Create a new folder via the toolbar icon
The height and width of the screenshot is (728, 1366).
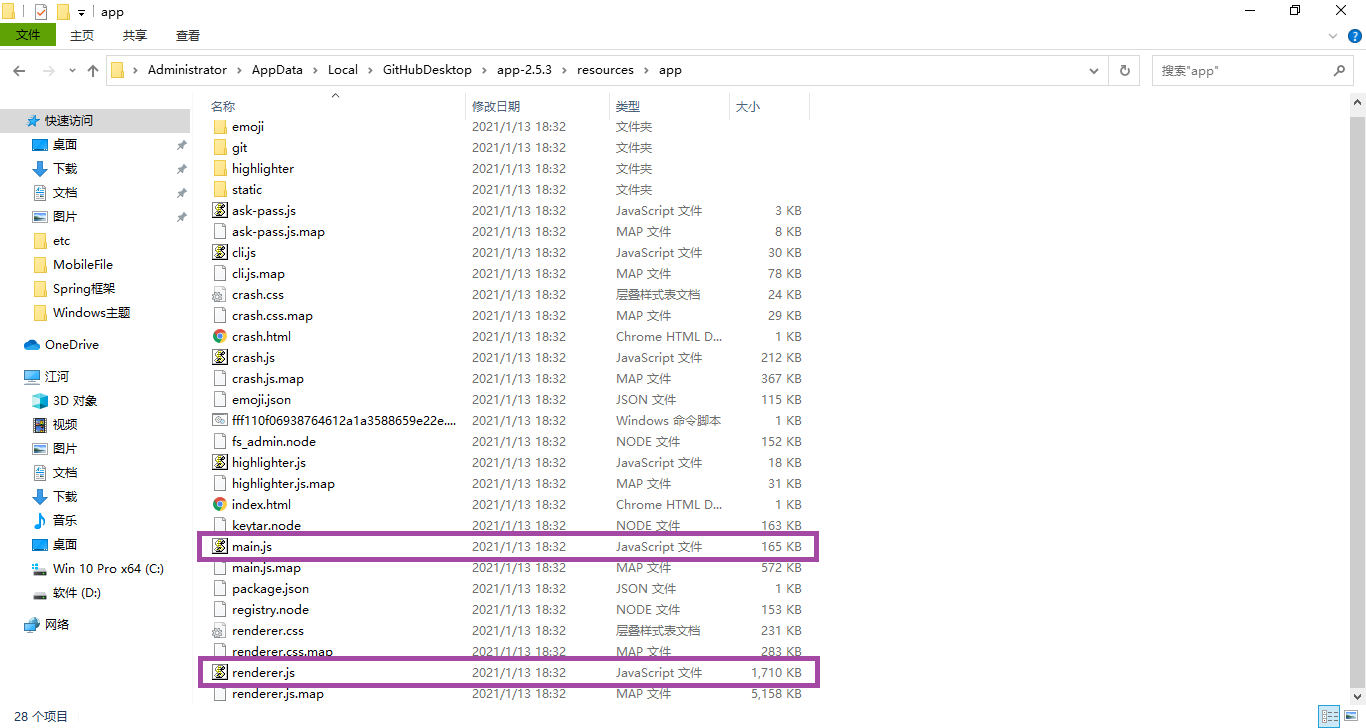click(x=63, y=11)
